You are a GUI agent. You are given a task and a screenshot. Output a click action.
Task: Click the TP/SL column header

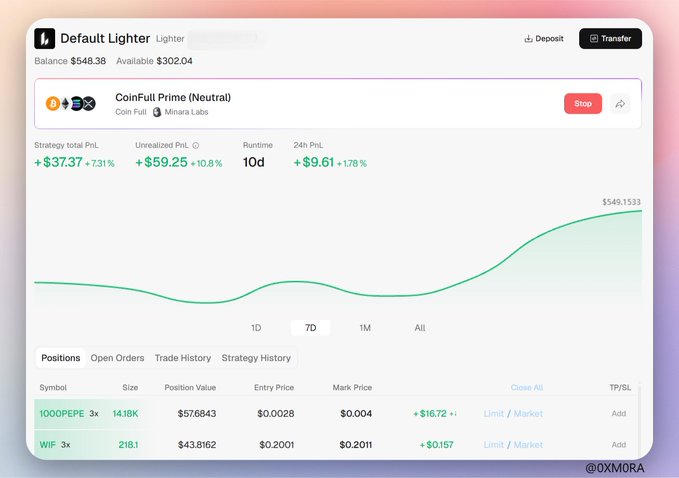pos(620,388)
